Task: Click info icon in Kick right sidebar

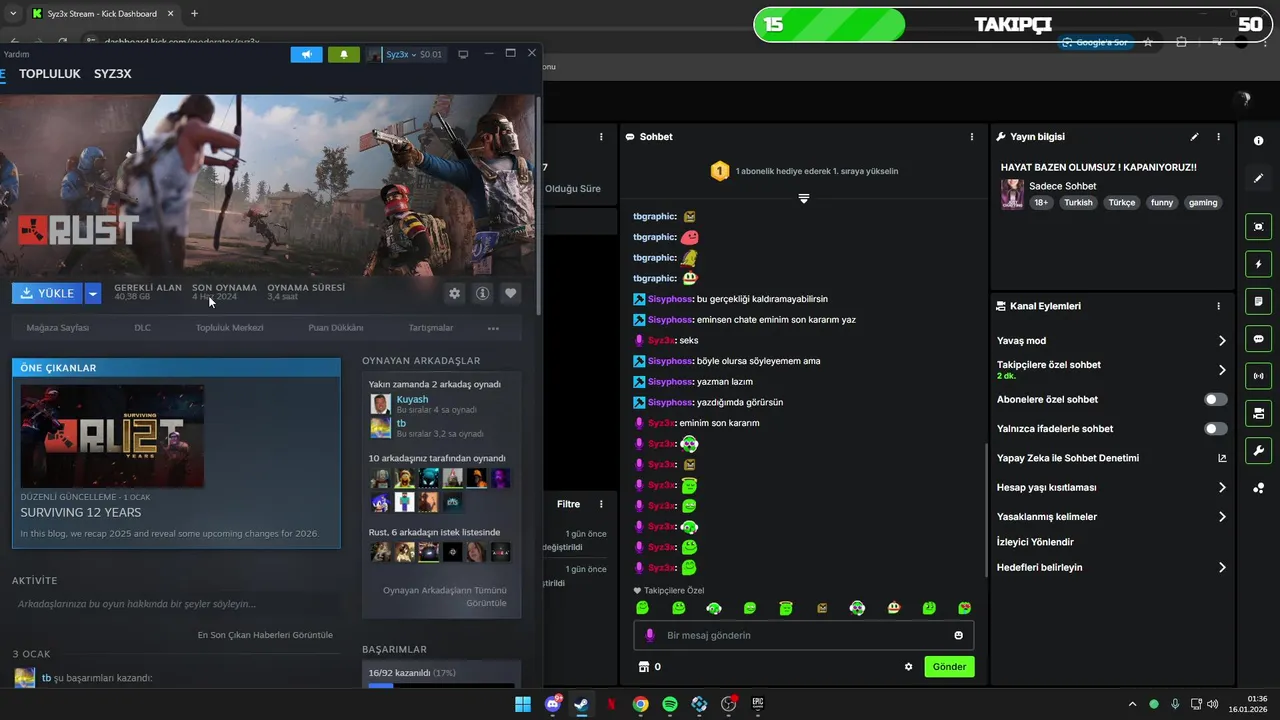Action: [x=1259, y=141]
